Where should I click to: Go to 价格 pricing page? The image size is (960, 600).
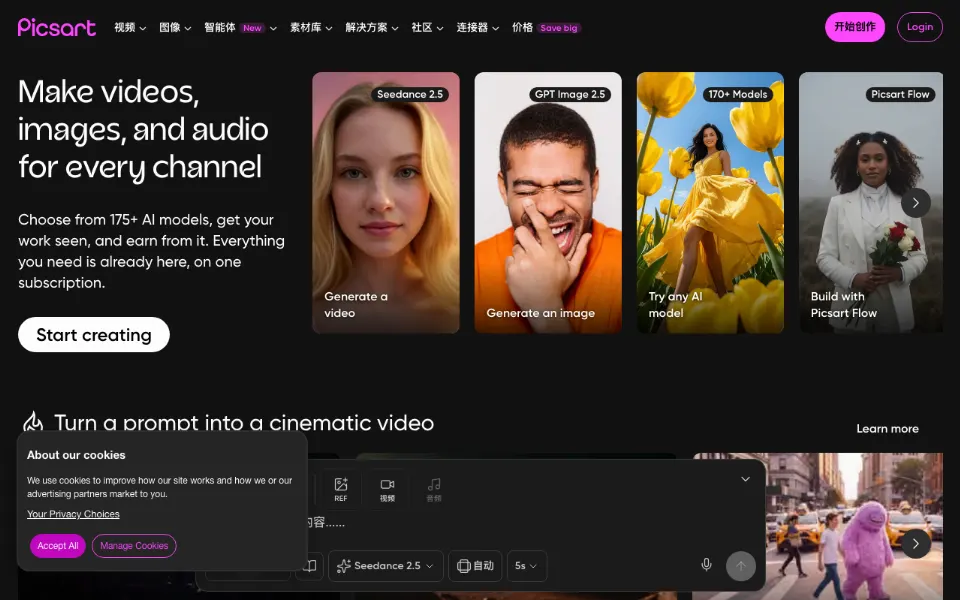click(546, 28)
